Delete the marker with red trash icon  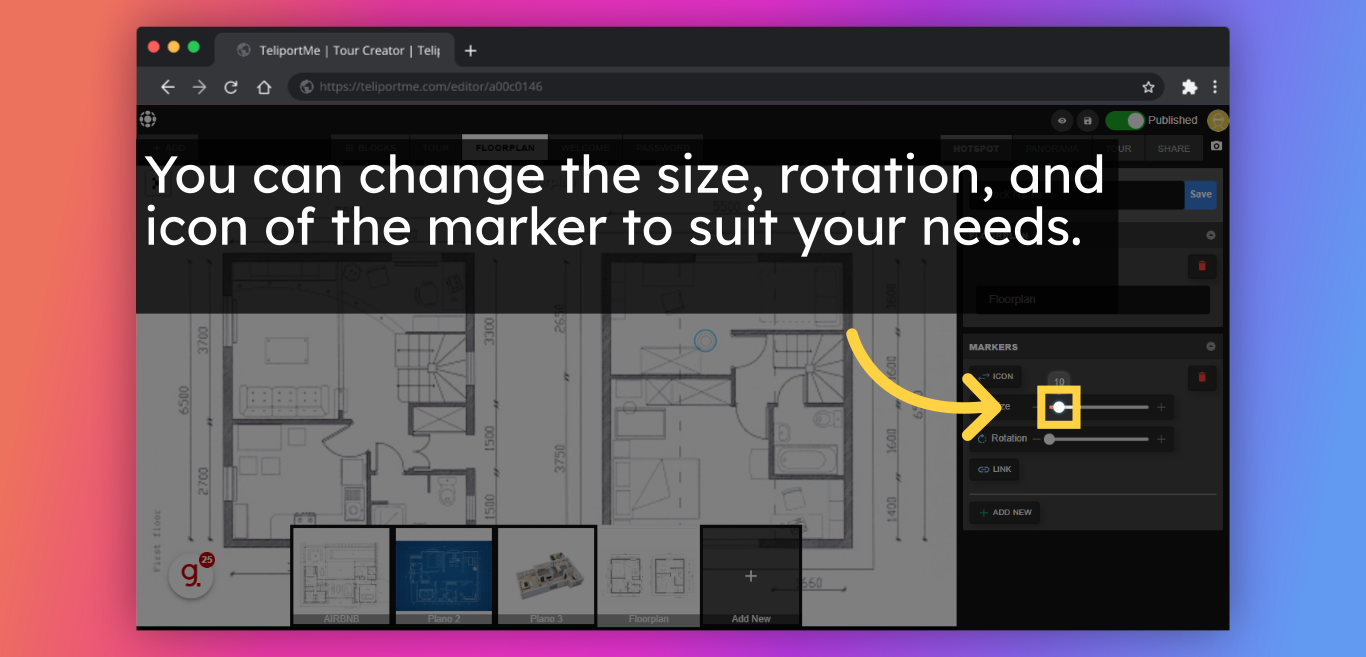tap(1202, 377)
